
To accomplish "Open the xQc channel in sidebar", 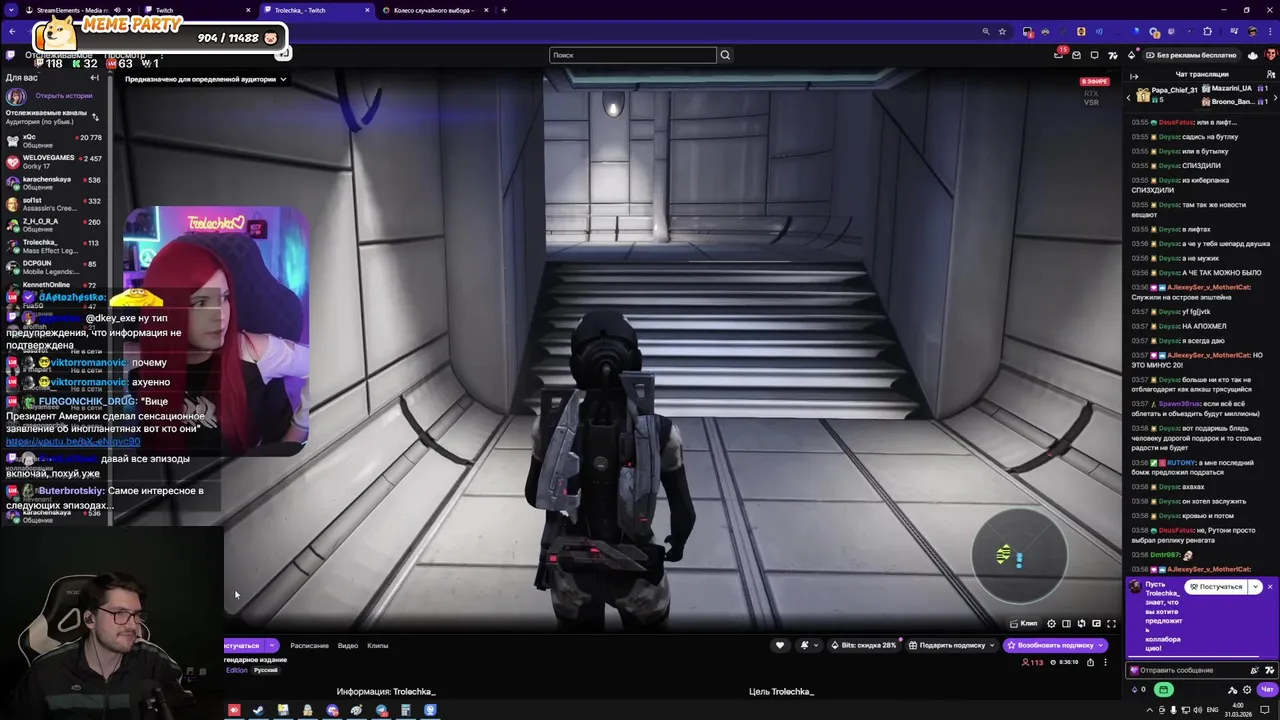I will 55,141.
